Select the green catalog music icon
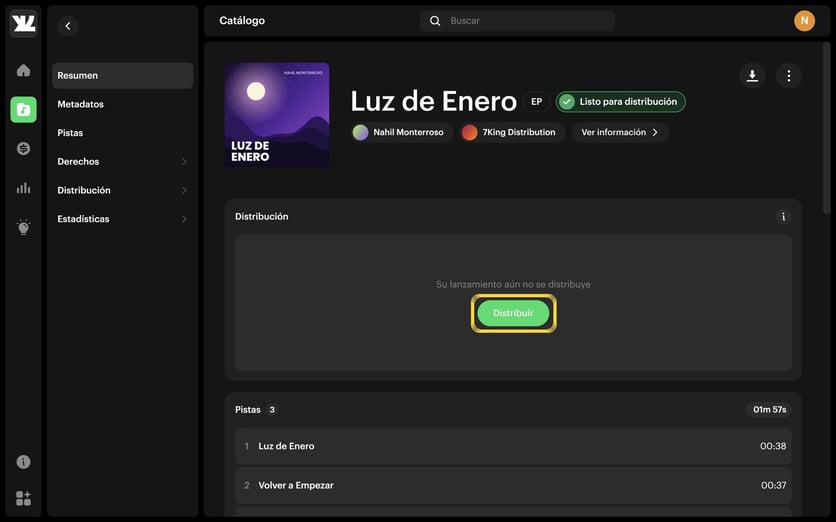 [x=23, y=109]
